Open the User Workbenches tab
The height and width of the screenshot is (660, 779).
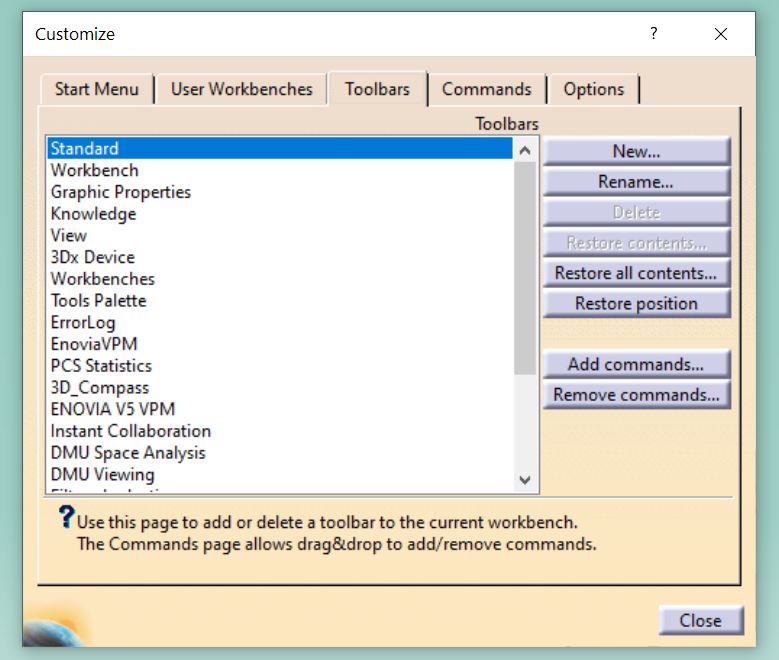click(241, 89)
